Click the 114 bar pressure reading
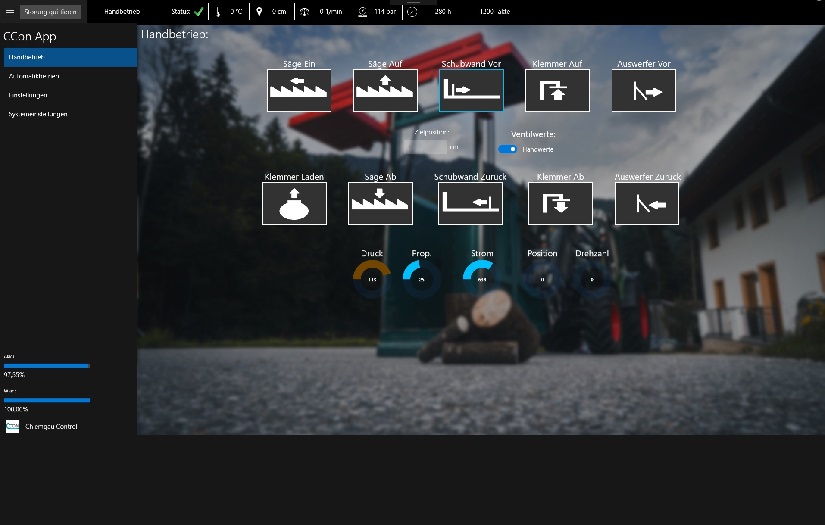Viewport: 825px width, 525px height. pyautogui.click(x=385, y=12)
